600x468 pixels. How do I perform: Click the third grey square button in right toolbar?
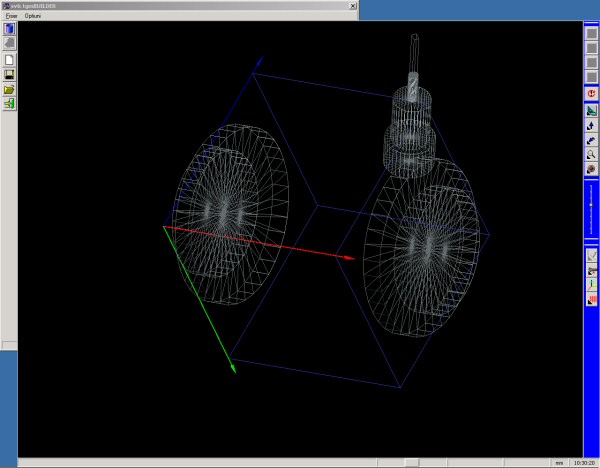point(592,62)
